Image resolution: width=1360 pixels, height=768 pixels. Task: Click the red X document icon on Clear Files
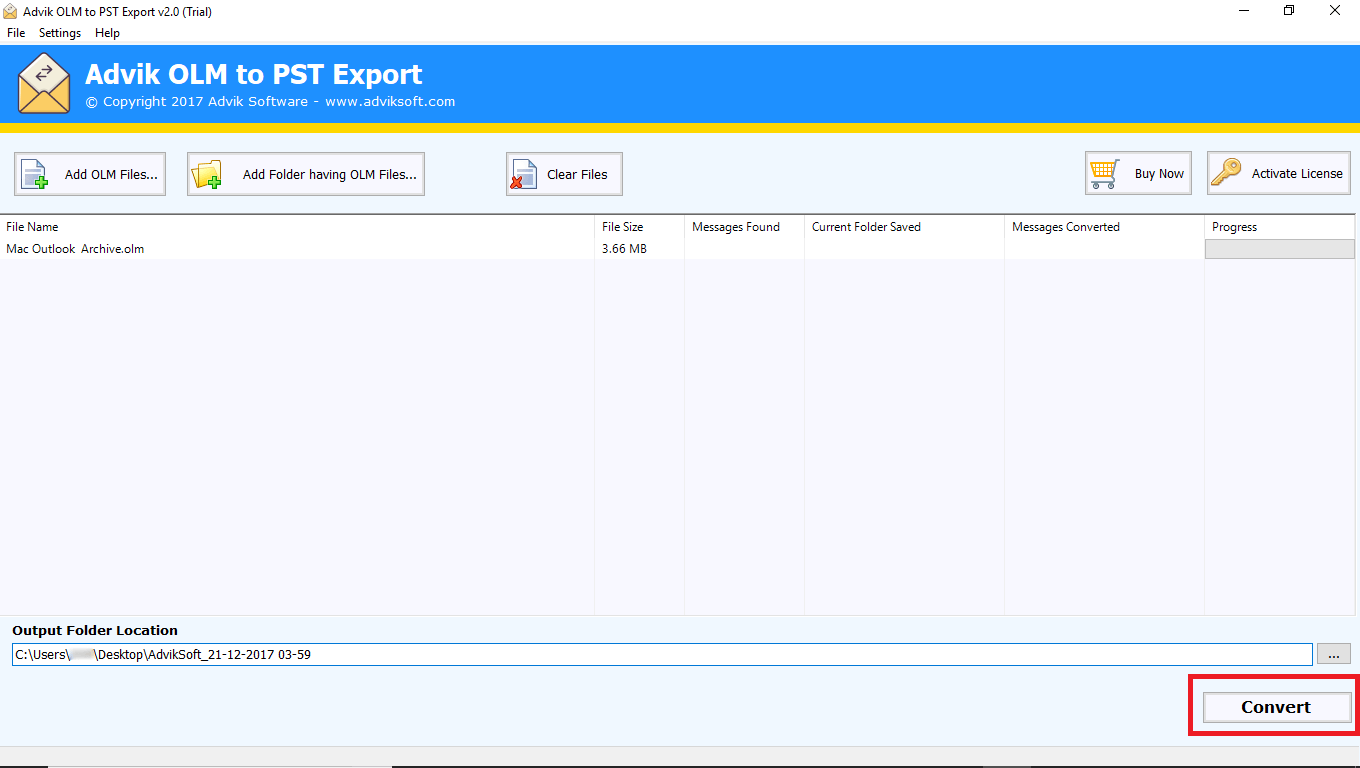524,174
